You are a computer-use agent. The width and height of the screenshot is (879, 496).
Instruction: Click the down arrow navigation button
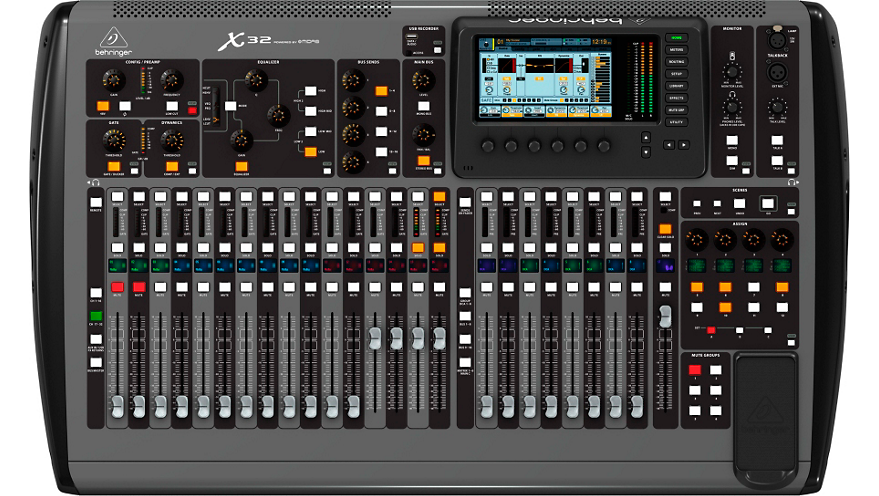pyautogui.click(x=646, y=152)
